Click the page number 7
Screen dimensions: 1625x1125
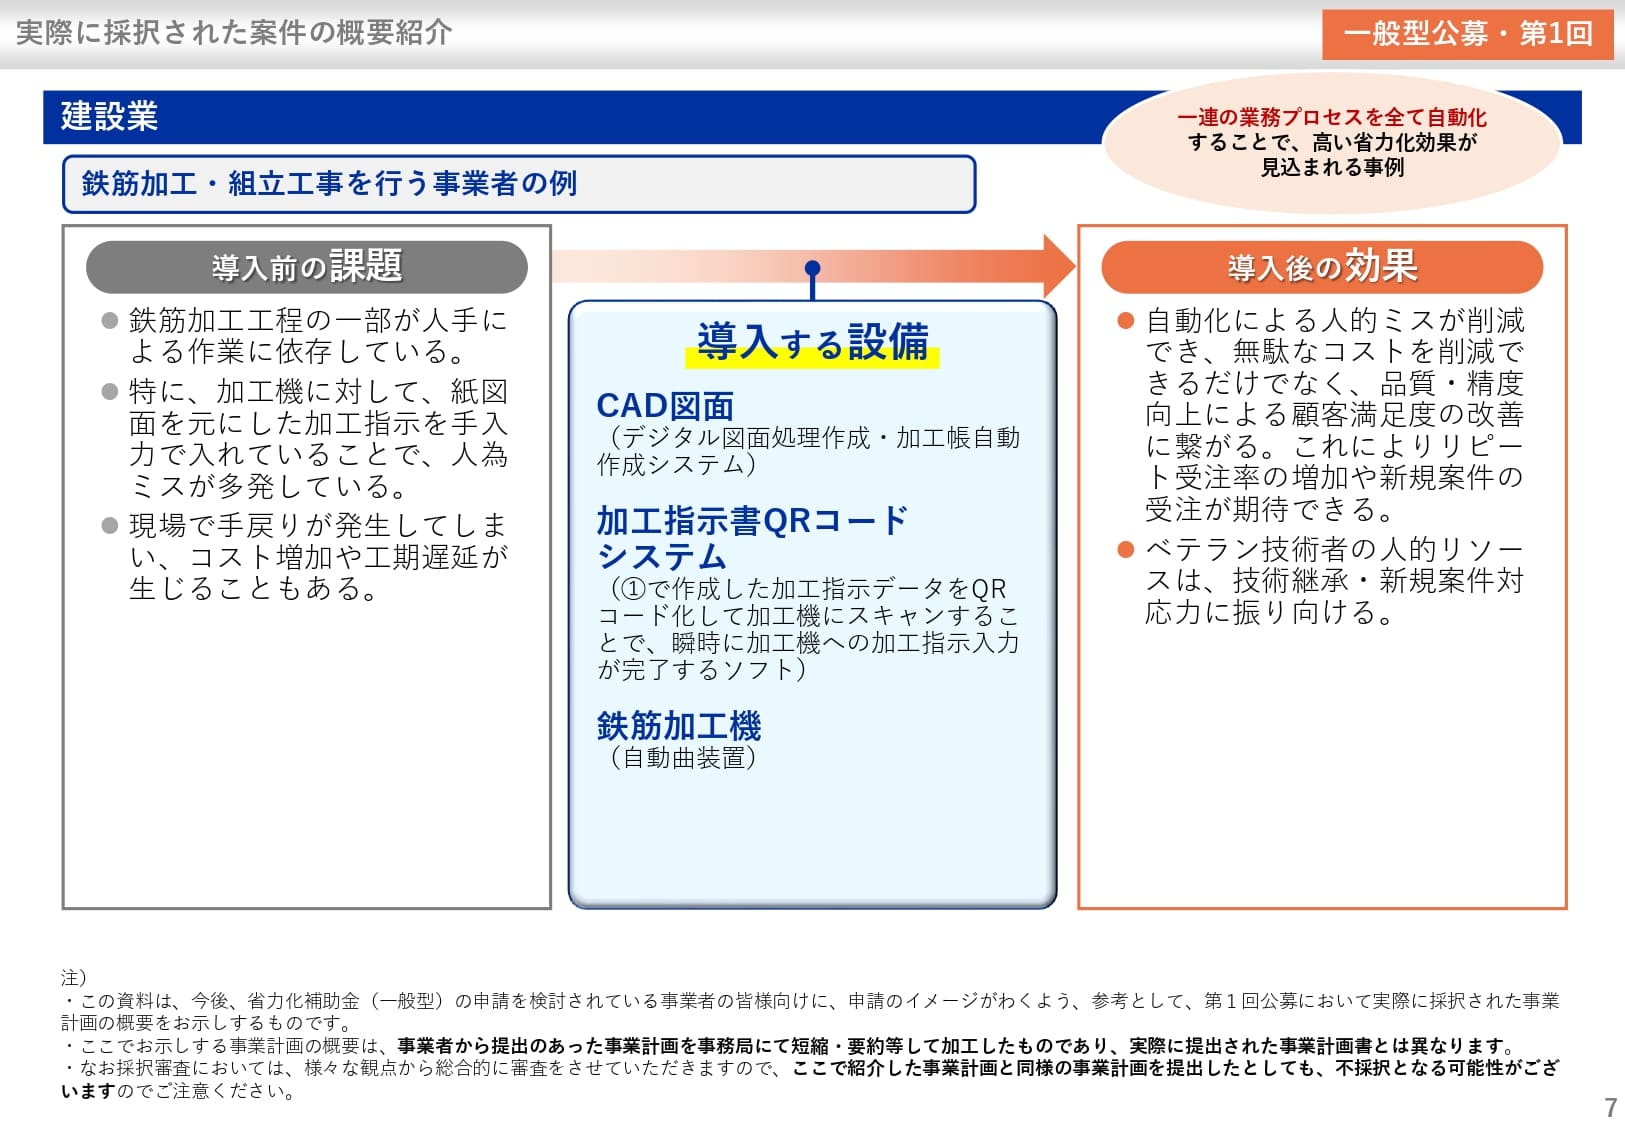tap(1610, 1107)
